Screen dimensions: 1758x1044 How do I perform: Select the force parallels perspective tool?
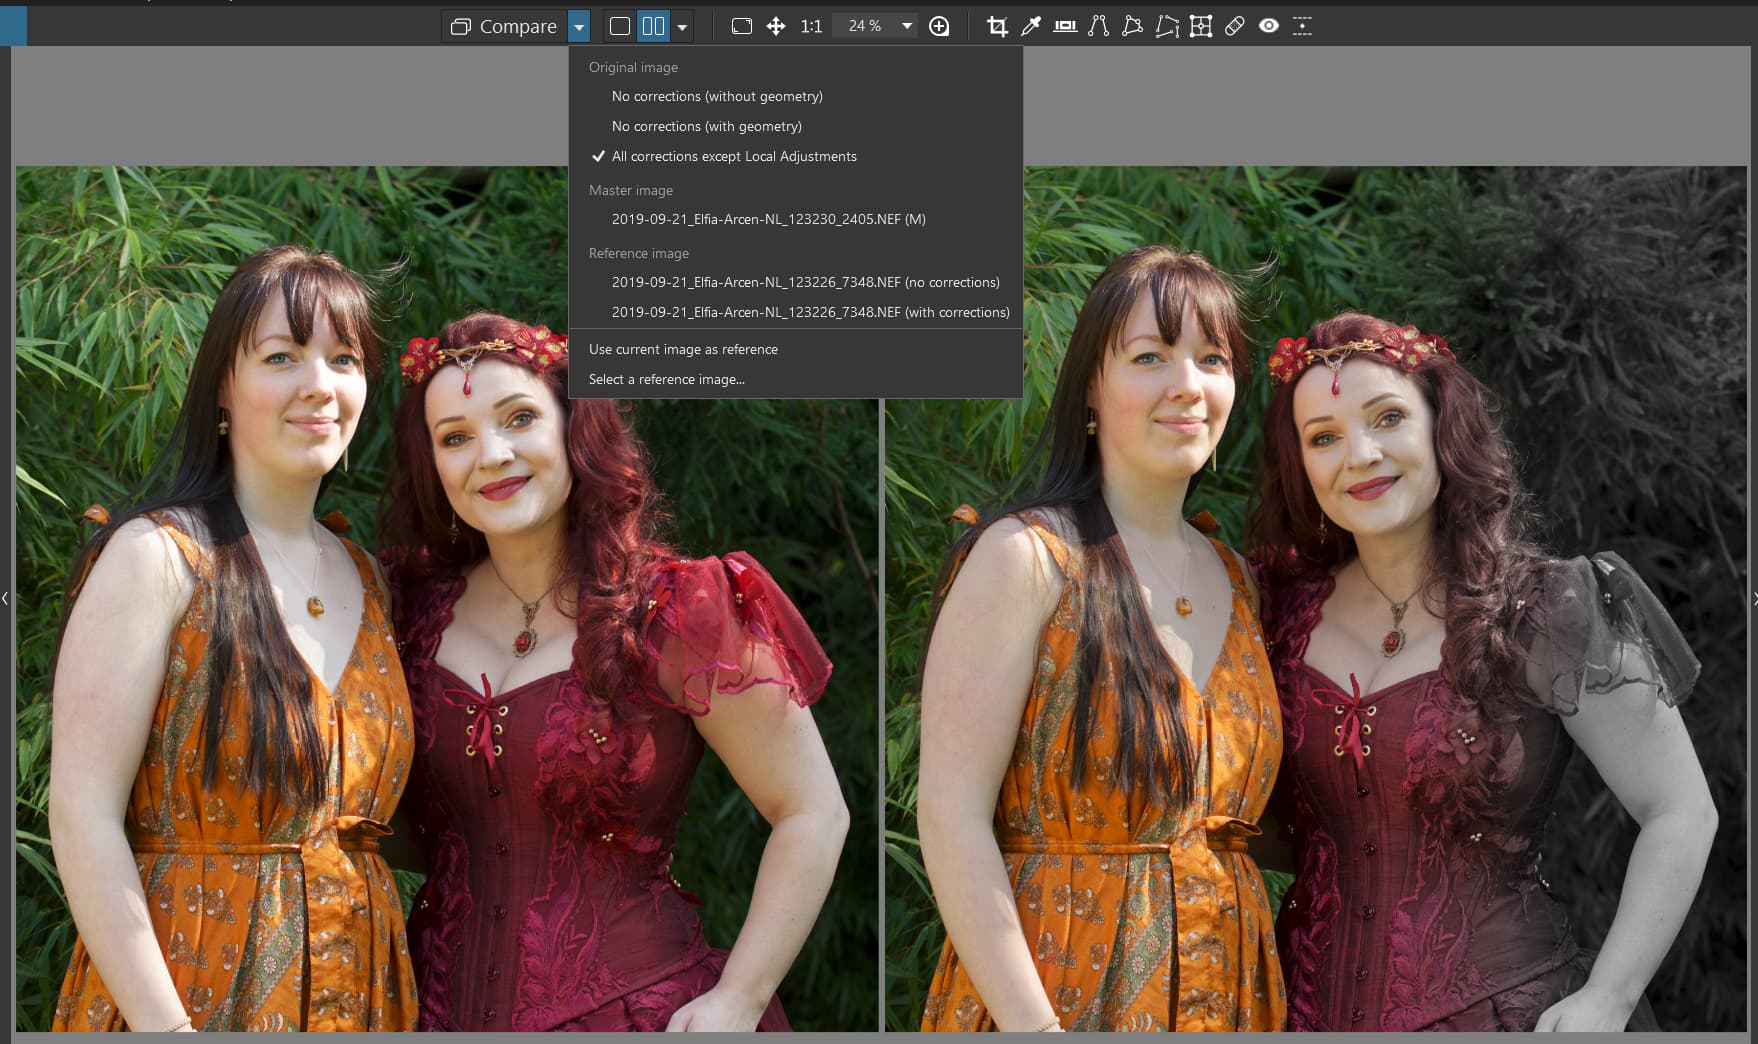coord(1099,27)
